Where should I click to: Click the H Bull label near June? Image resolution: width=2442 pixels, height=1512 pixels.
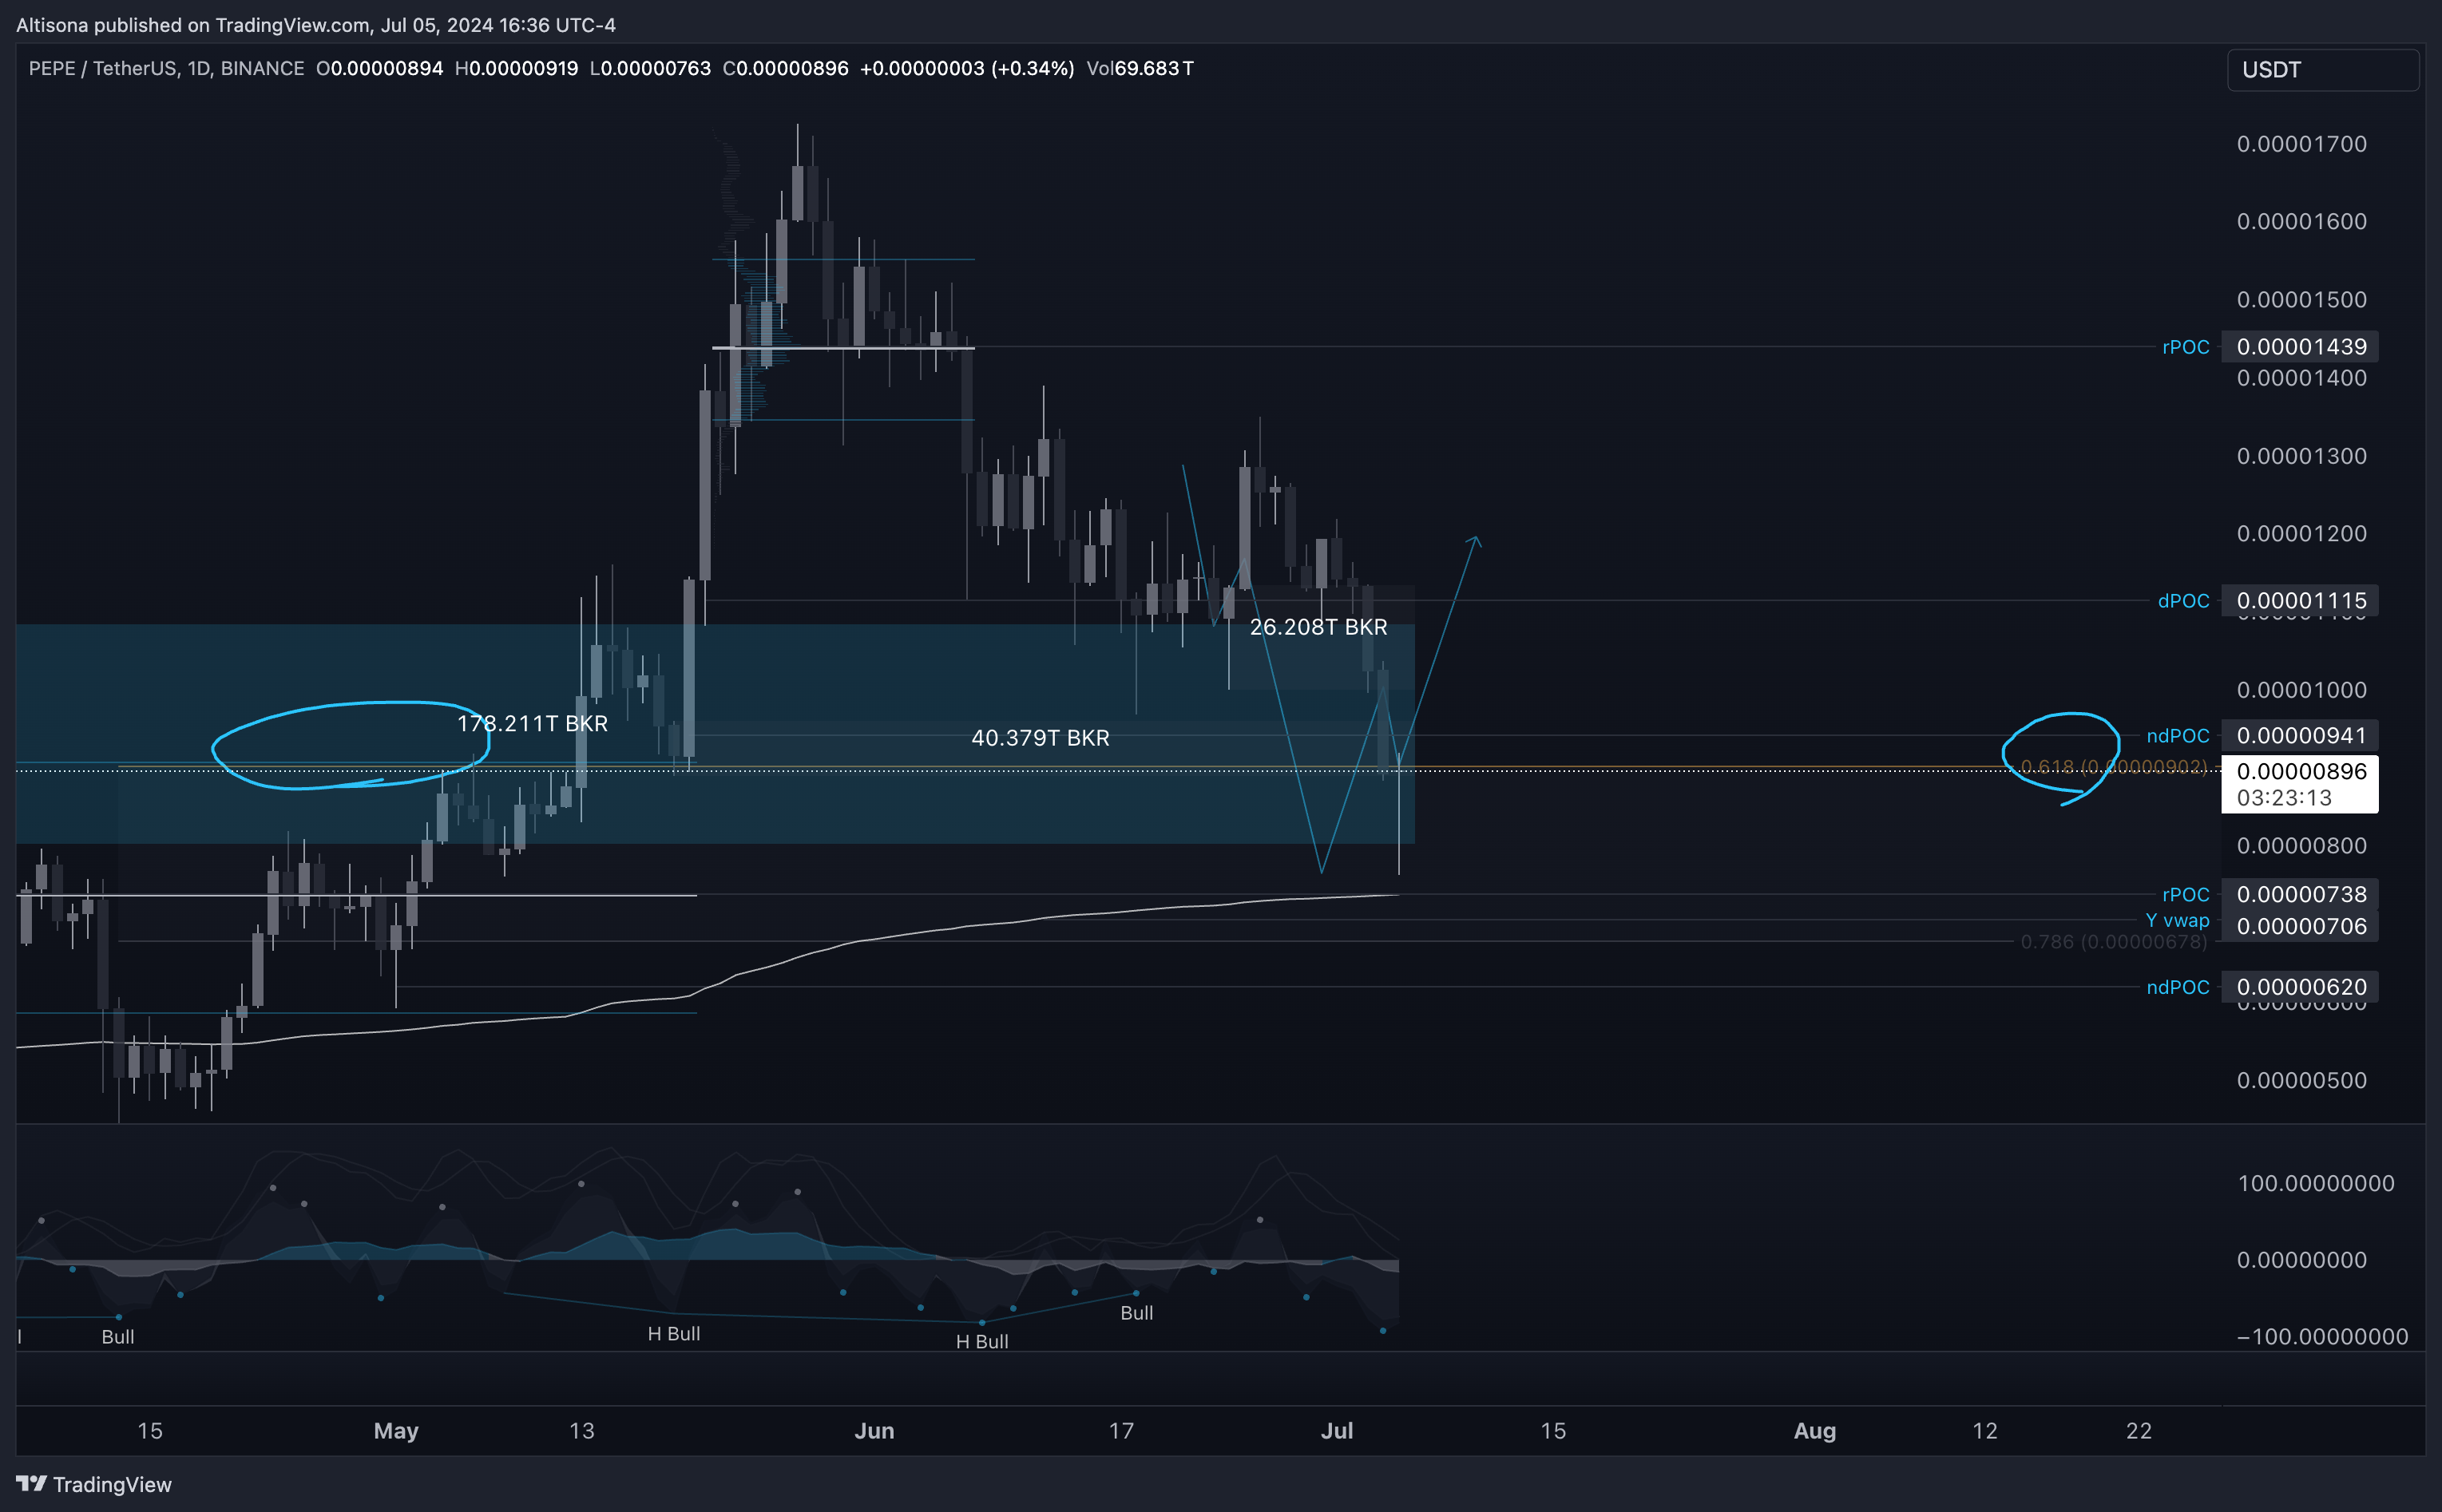[982, 1342]
